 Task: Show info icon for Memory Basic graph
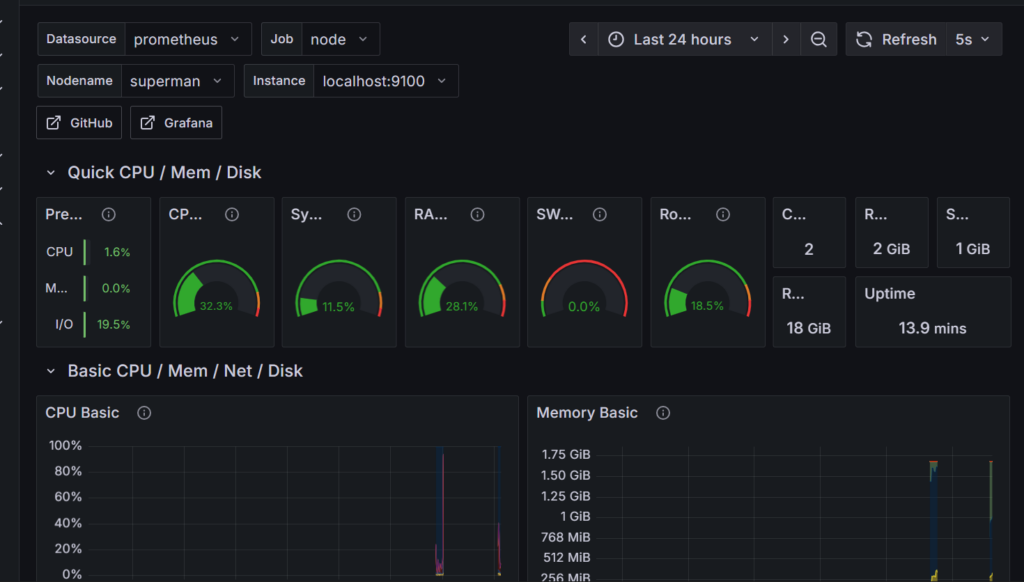click(663, 413)
